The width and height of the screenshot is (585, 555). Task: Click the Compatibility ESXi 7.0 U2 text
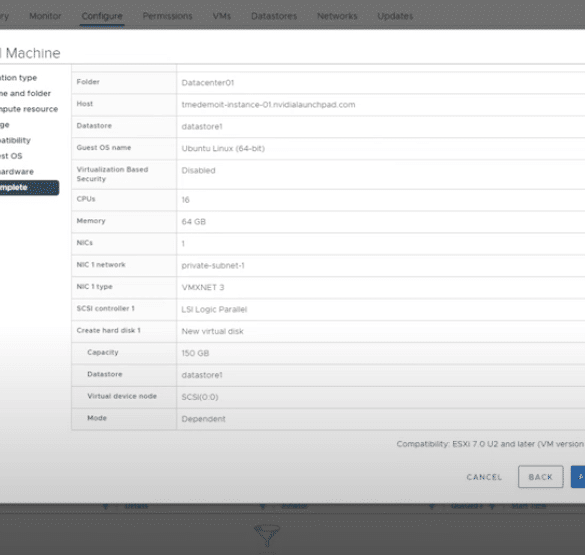coord(490,444)
